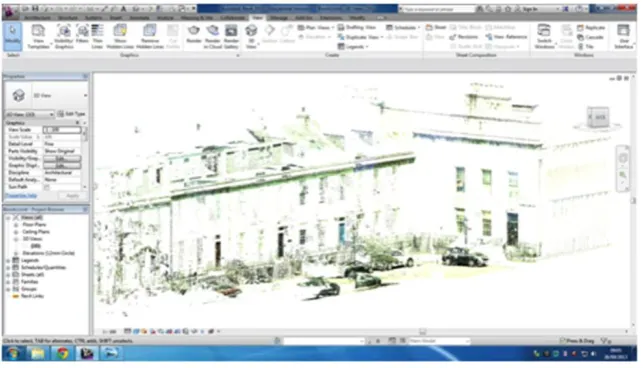Select Ceiling Plans in the Project Browser

(x=36, y=232)
